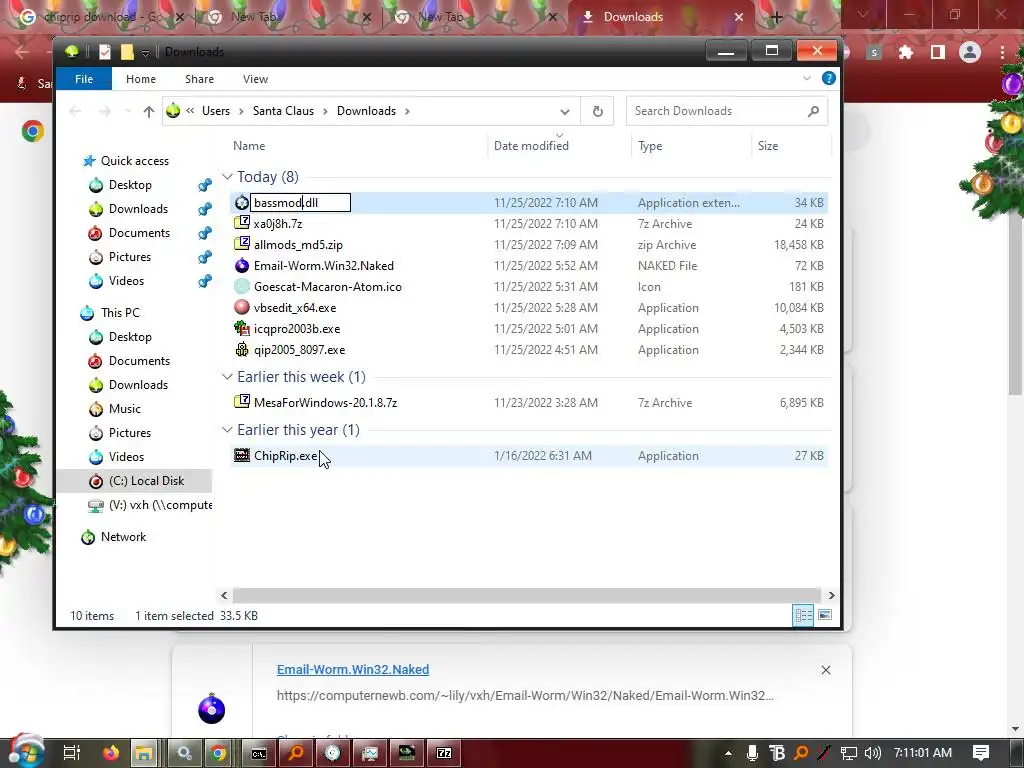The image size is (1024, 768).
Task: Refresh the Downloads folder view
Action: coord(597,111)
